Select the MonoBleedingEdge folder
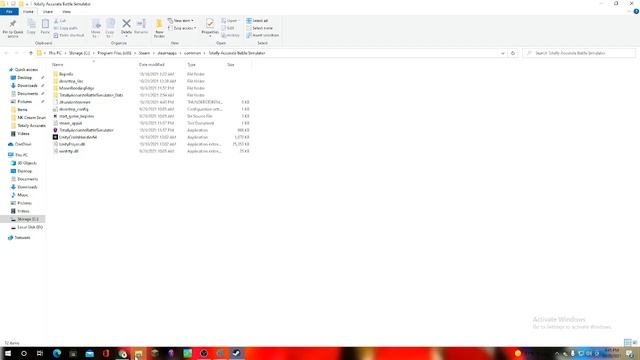640x360 pixels. tap(76, 88)
